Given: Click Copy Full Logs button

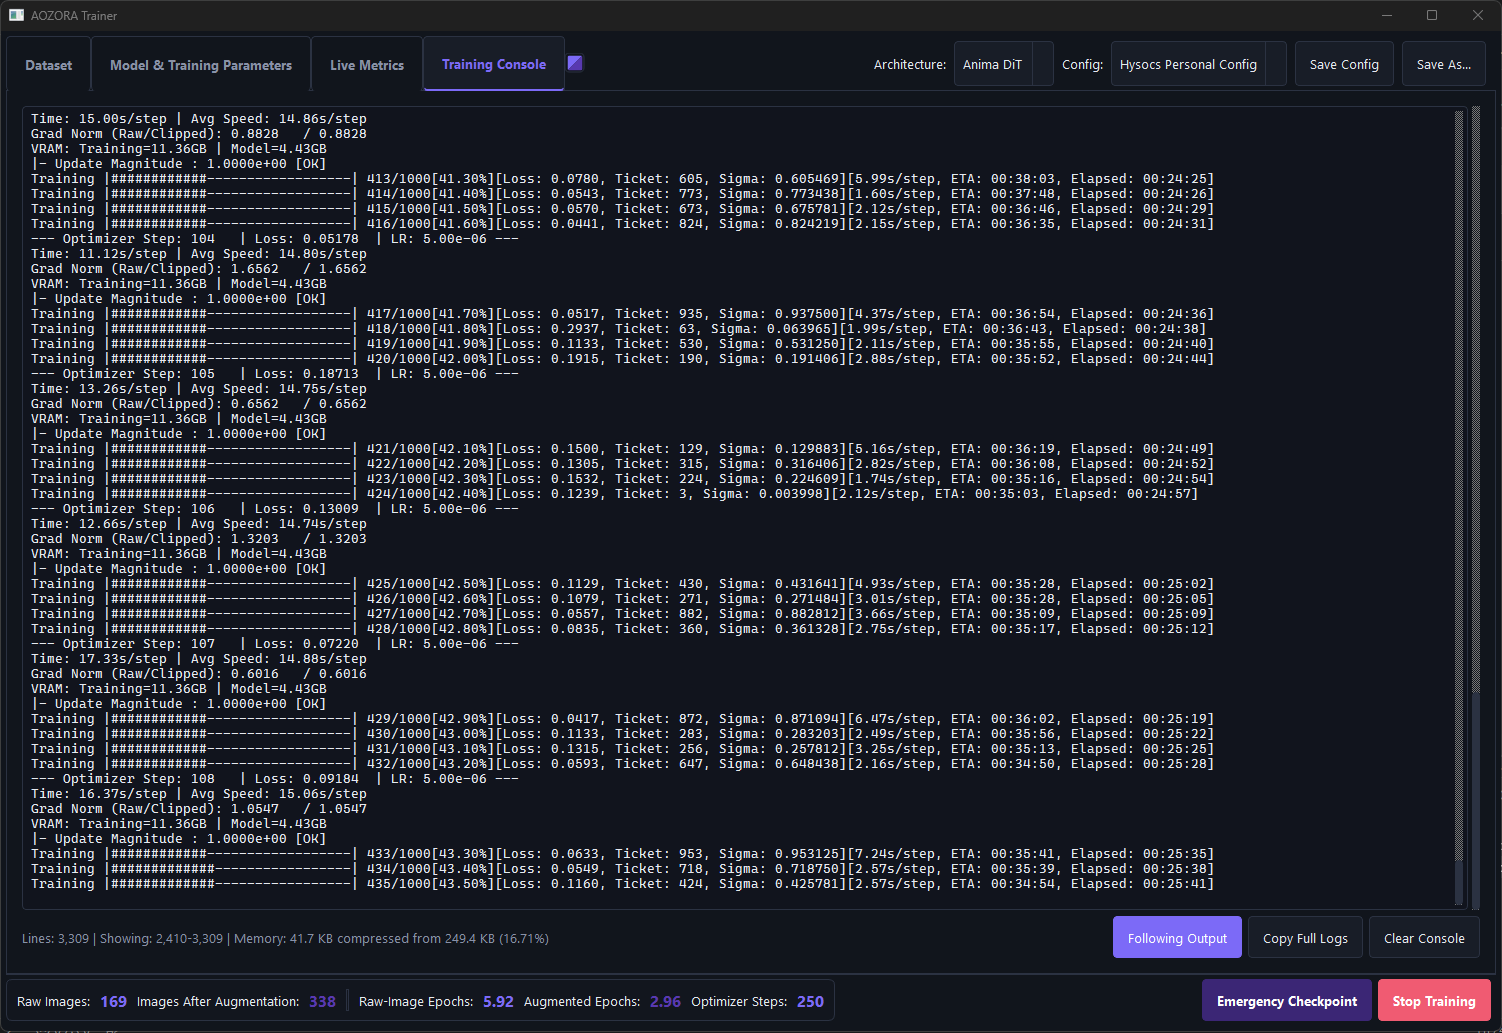Looking at the screenshot, I should [x=1305, y=938].
